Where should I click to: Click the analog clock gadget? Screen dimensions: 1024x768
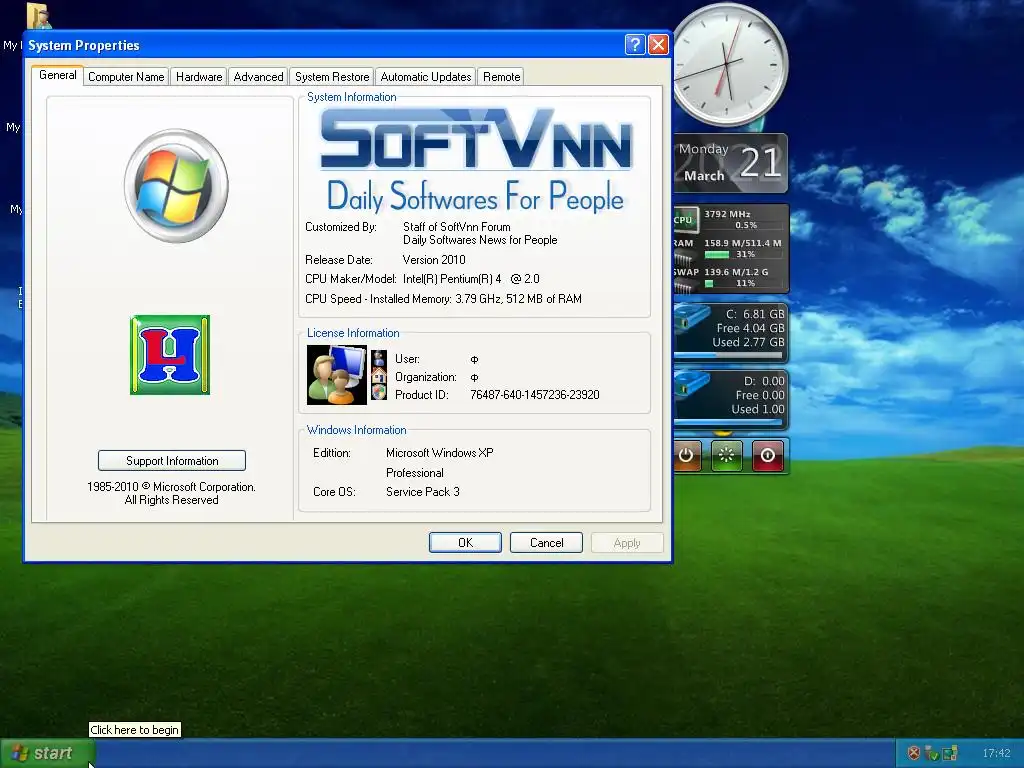pyautogui.click(x=730, y=65)
